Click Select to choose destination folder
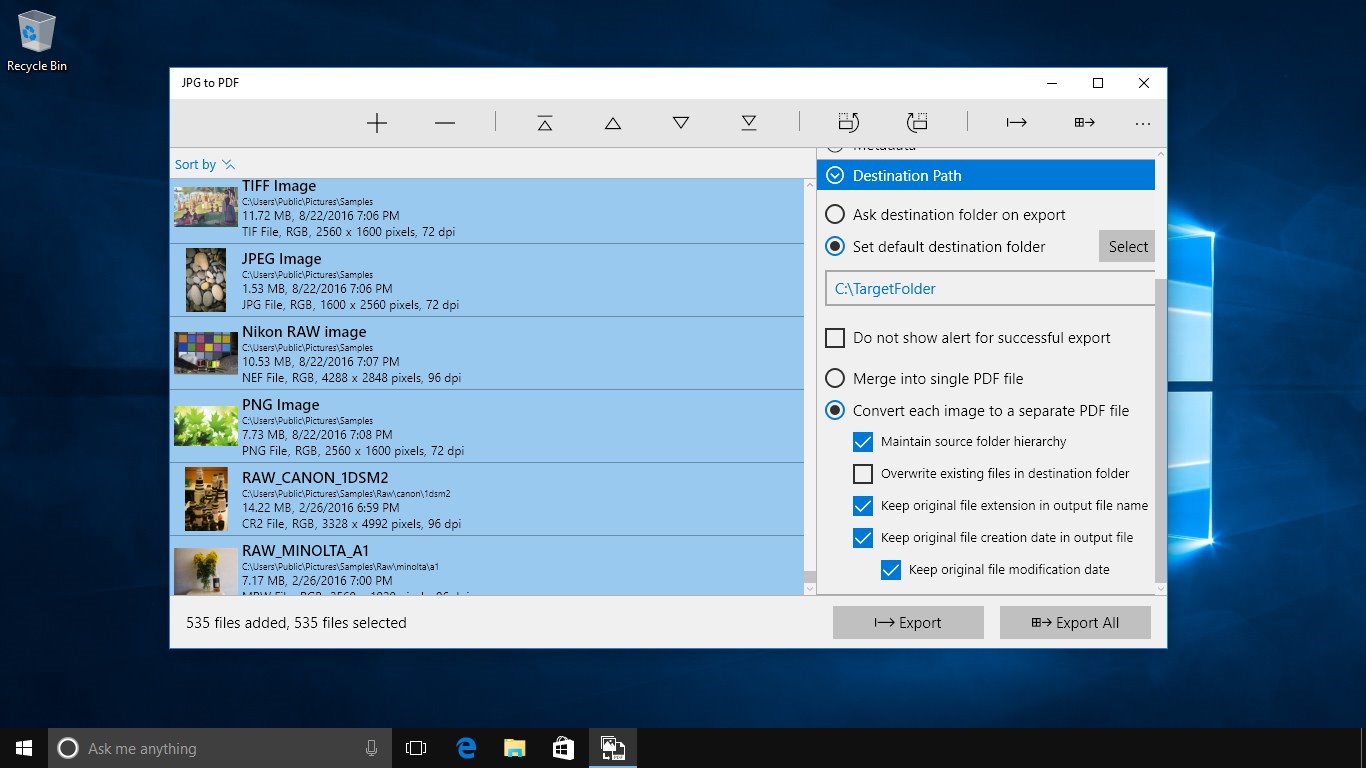Image resolution: width=1366 pixels, height=768 pixels. [1127, 247]
